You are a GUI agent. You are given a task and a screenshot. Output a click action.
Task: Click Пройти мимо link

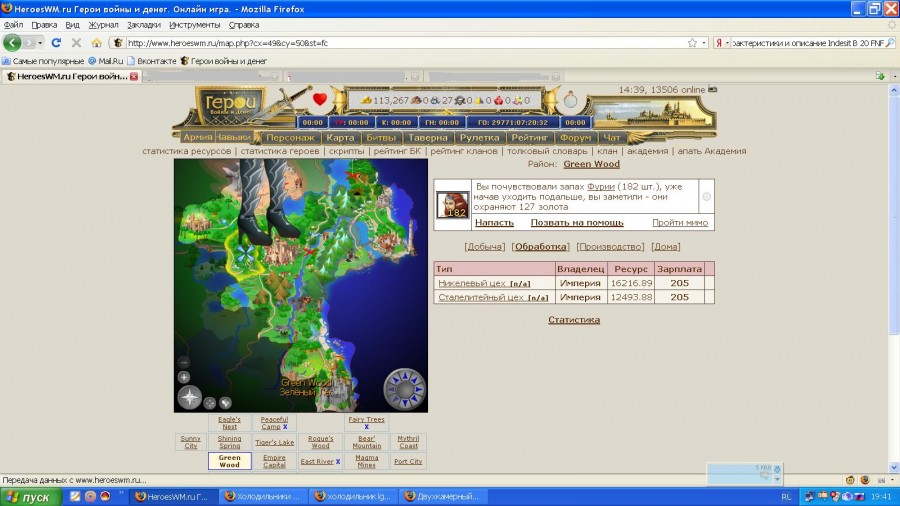point(680,223)
